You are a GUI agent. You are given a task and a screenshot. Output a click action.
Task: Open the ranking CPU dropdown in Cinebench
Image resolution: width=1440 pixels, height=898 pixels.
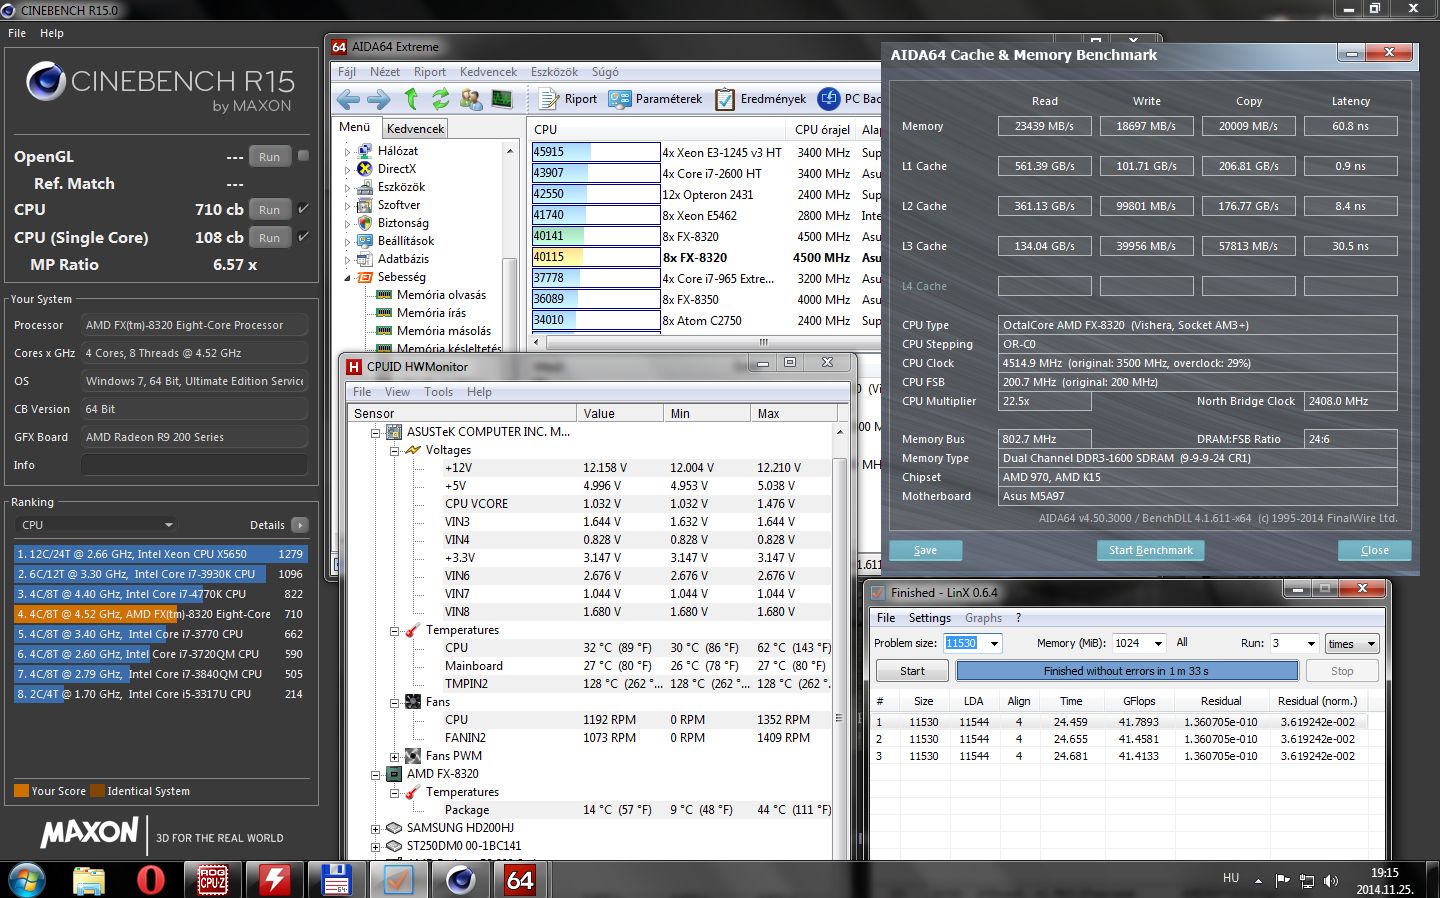pyautogui.click(x=97, y=525)
